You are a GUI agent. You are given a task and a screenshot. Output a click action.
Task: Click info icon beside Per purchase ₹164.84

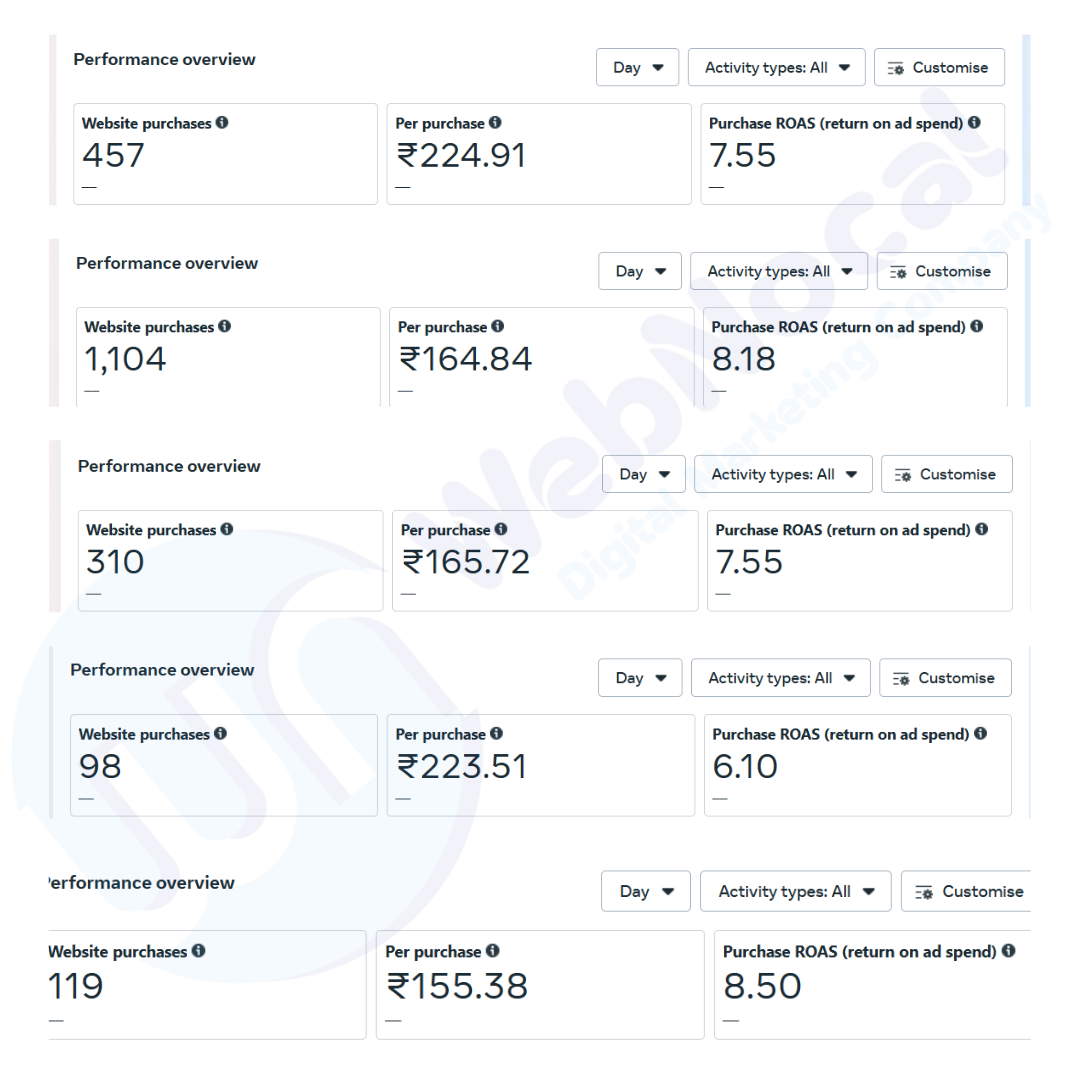pyautogui.click(x=498, y=326)
